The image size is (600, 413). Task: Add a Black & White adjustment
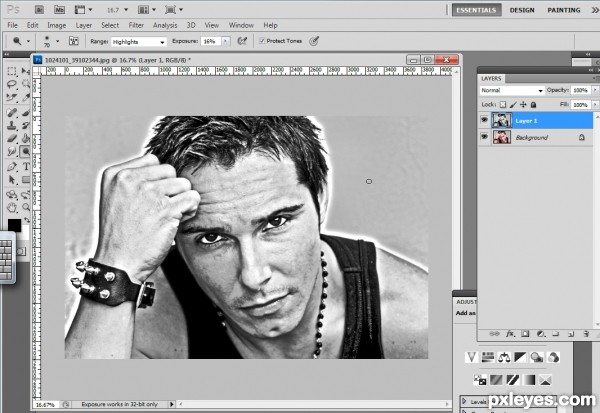point(520,357)
